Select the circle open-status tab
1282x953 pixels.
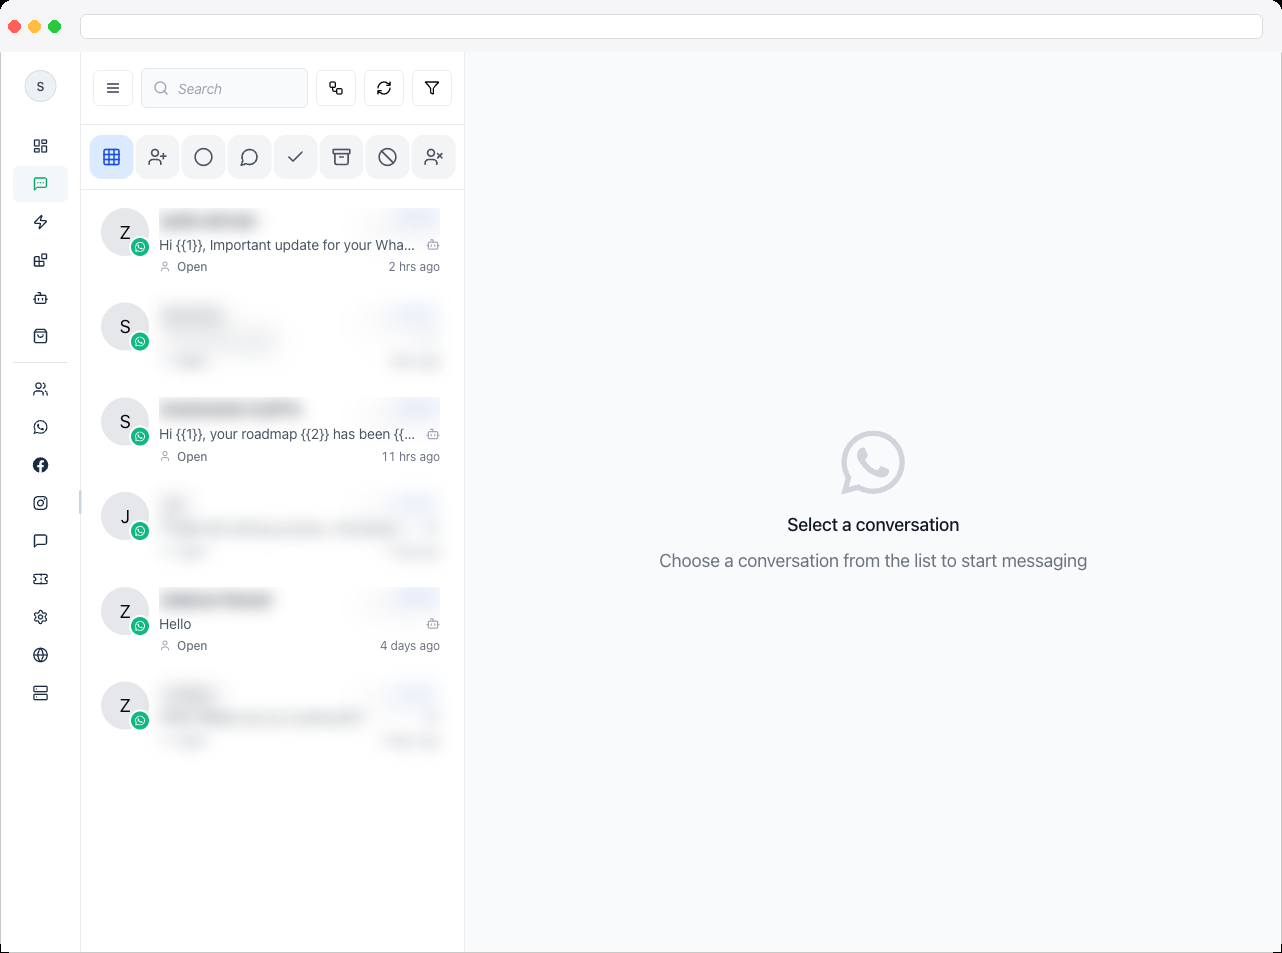(203, 157)
